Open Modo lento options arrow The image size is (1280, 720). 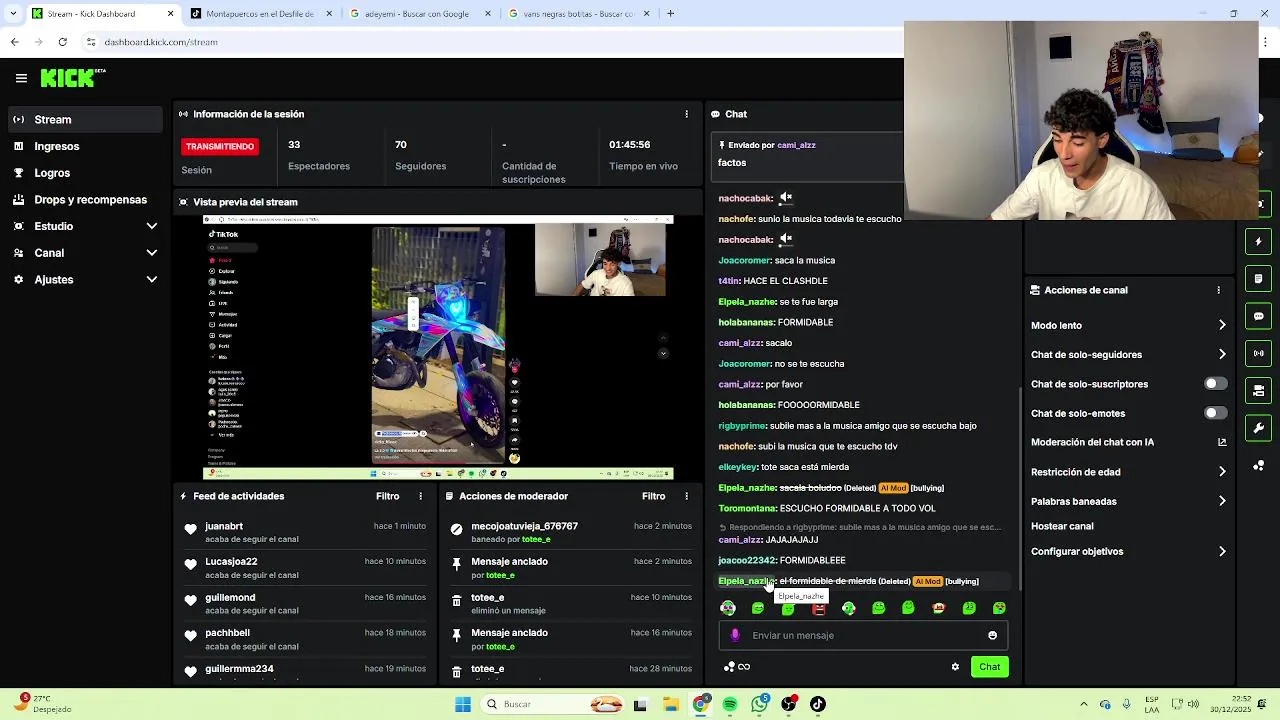coord(1221,325)
